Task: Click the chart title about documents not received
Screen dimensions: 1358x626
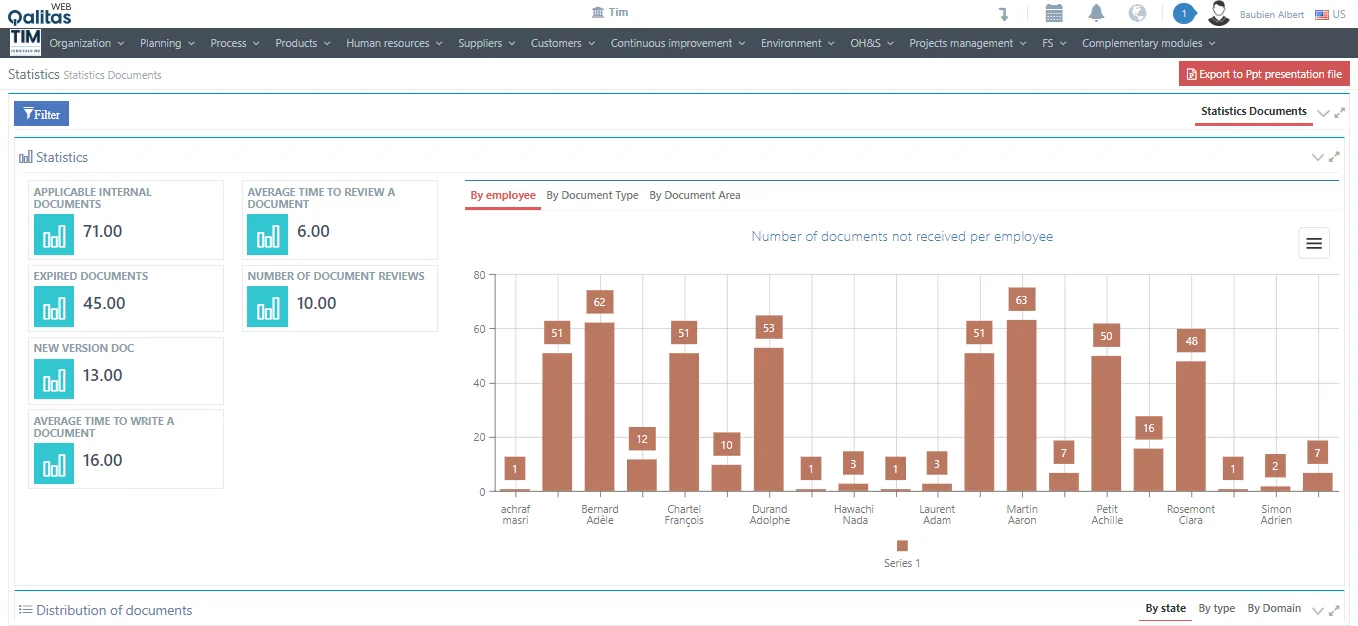Action: (902, 237)
